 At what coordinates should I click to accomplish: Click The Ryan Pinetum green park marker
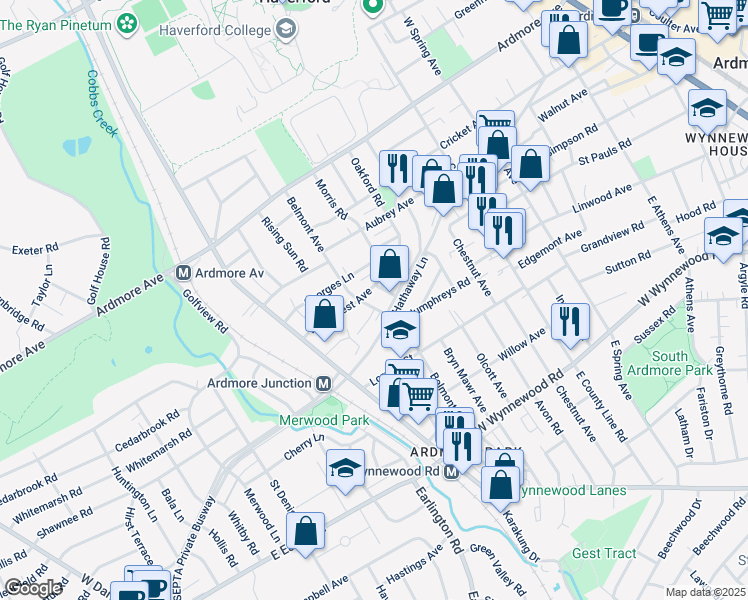point(127,24)
